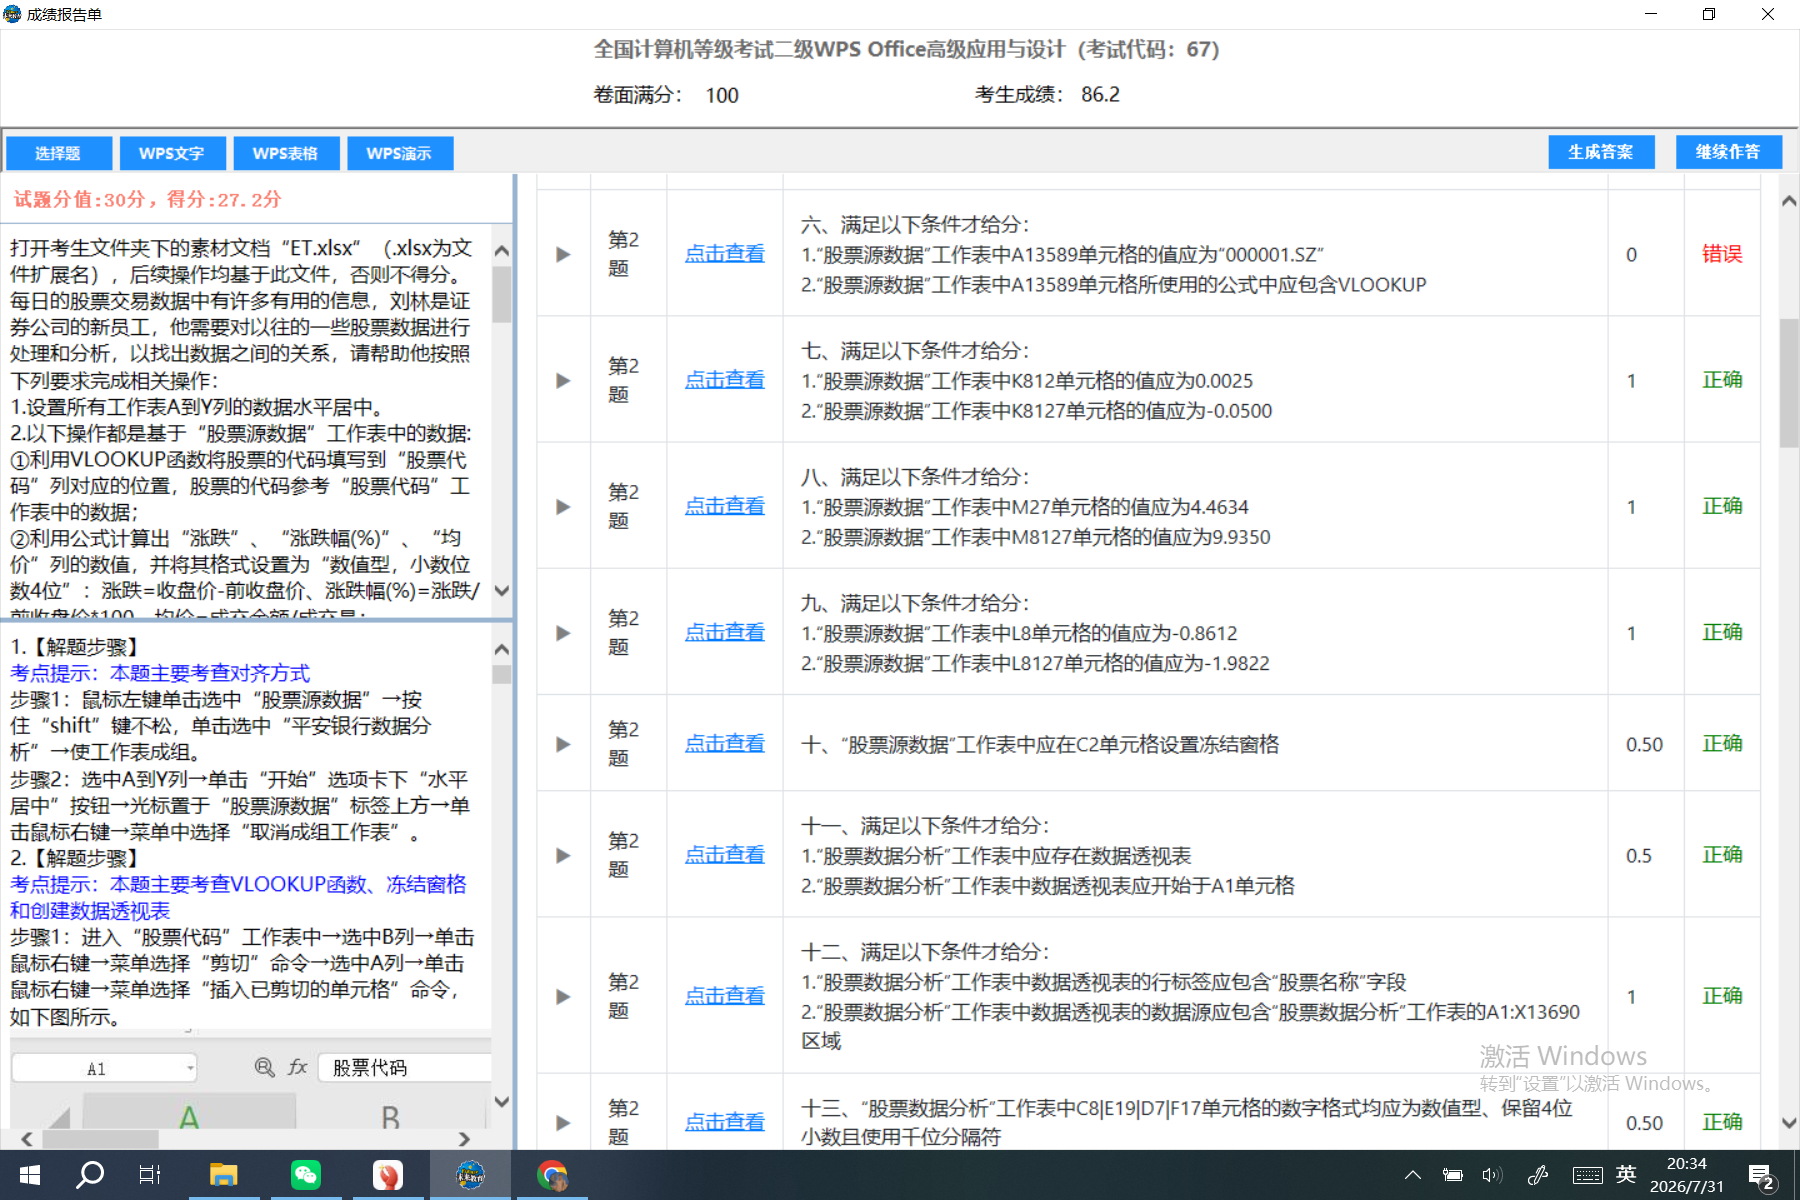The image size is (1800, 1200).
Task: Click the 试题分值:30分 score line
Action: 147,199
